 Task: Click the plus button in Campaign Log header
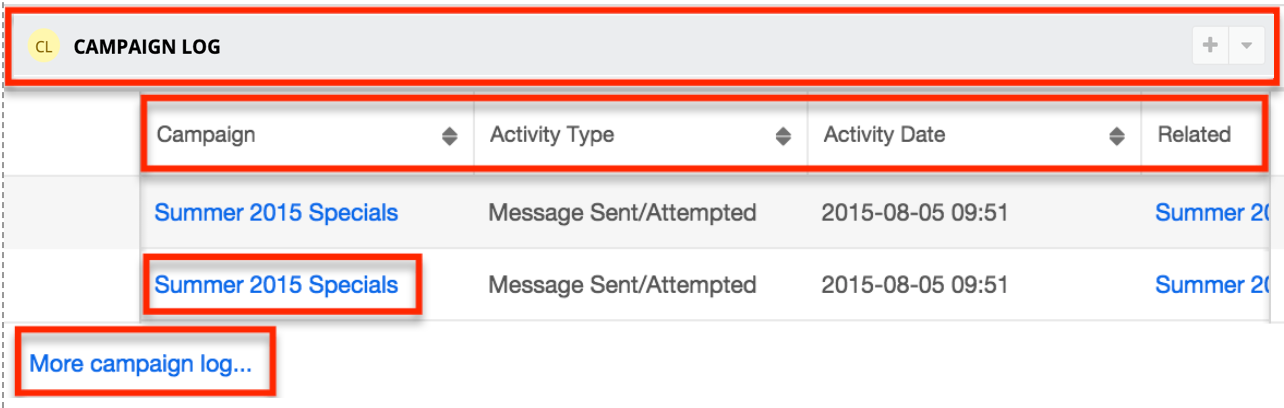pyautogui.click(x=1210, y=46)
